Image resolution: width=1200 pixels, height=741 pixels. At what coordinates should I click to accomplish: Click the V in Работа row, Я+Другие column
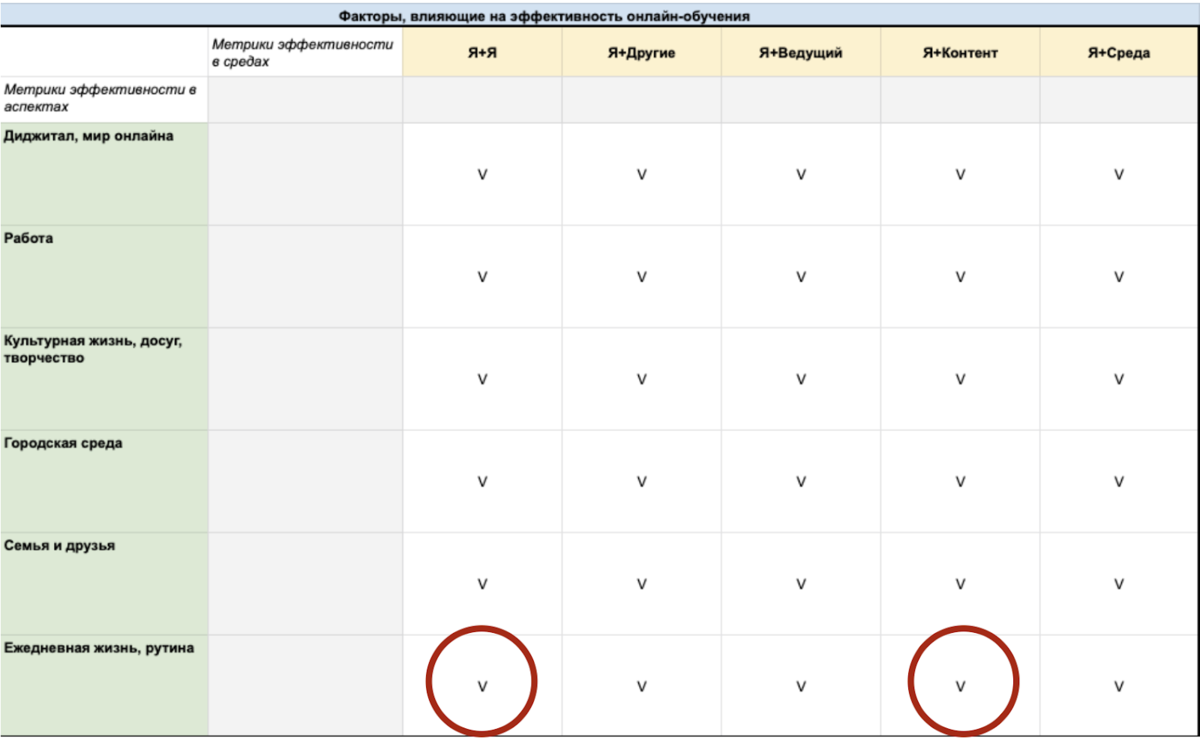pyautogui.click(x=641, y=277)
